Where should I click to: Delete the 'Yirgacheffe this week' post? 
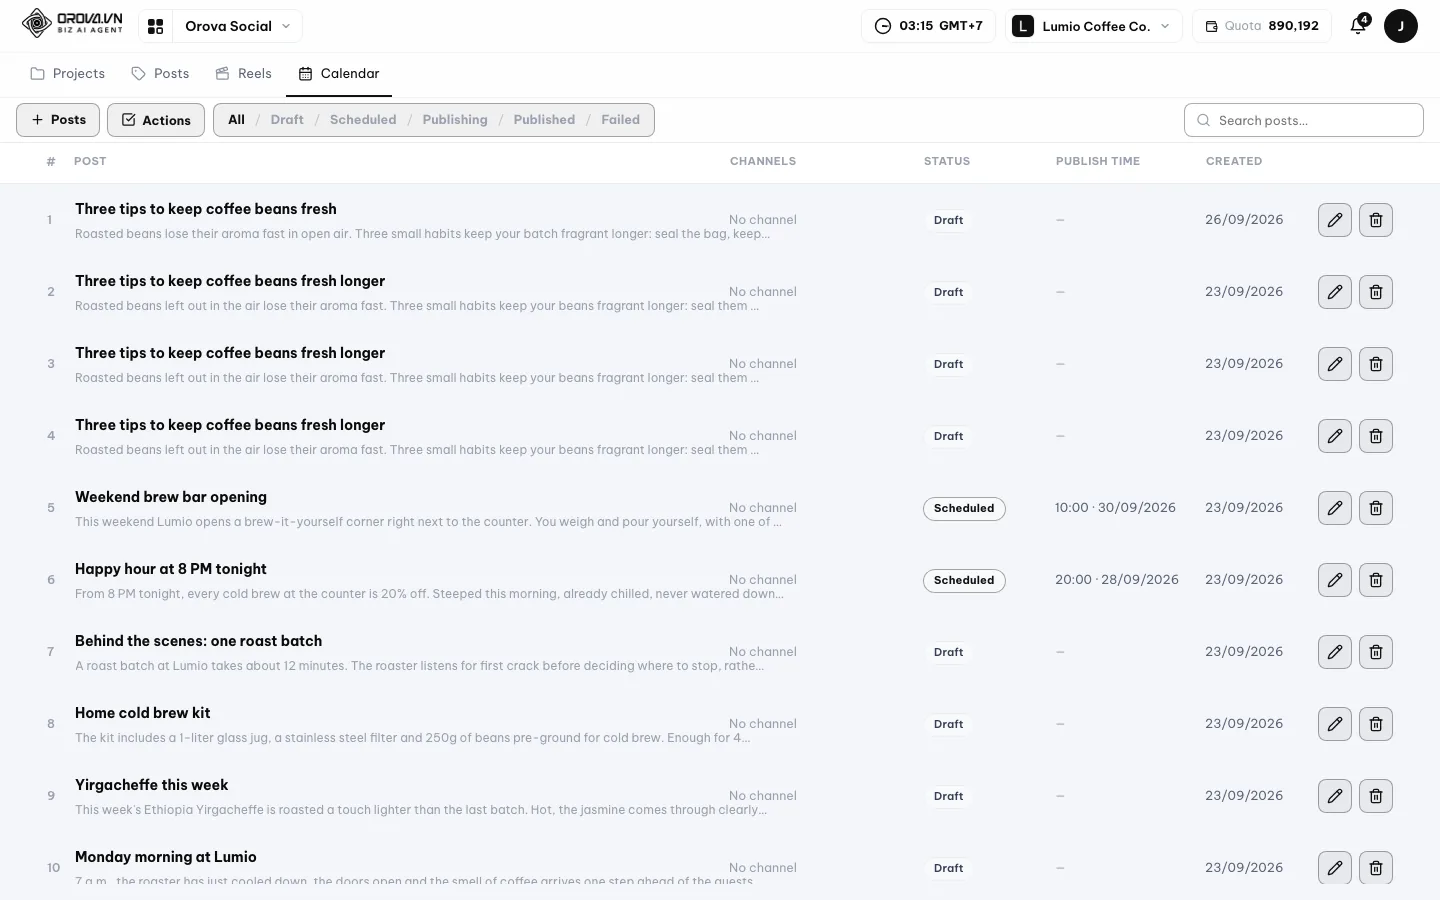1376,796
